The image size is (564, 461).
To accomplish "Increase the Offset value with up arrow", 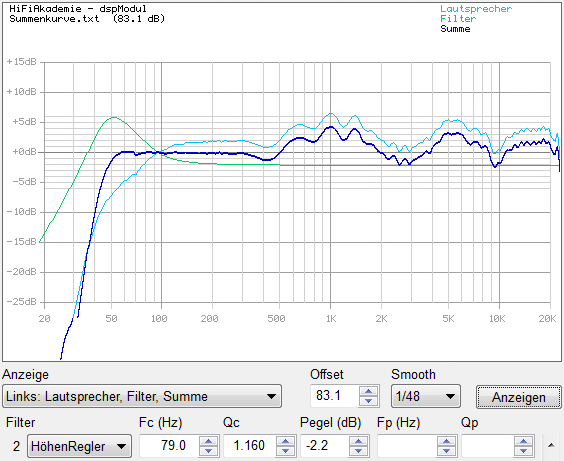I will (x=369, y=391).
